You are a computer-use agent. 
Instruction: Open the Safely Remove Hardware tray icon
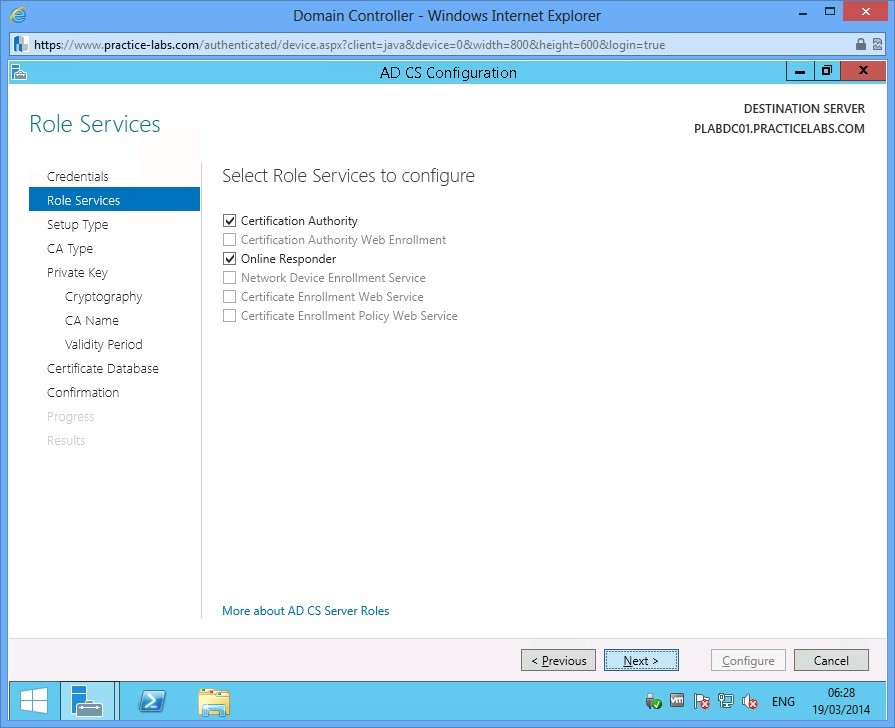click(652, 701)
